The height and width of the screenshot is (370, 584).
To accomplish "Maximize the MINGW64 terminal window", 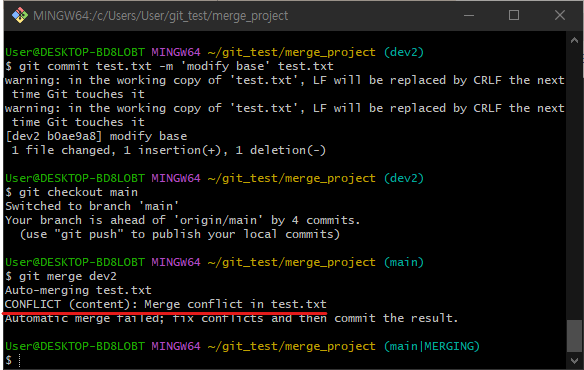I will click(514, 15).
